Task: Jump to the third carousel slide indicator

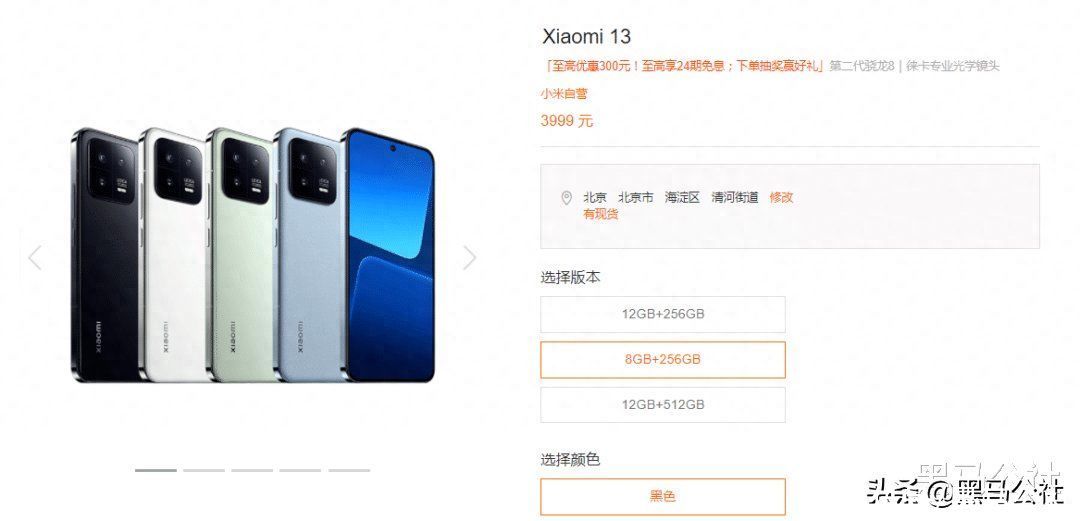Action: coord(252,471)
